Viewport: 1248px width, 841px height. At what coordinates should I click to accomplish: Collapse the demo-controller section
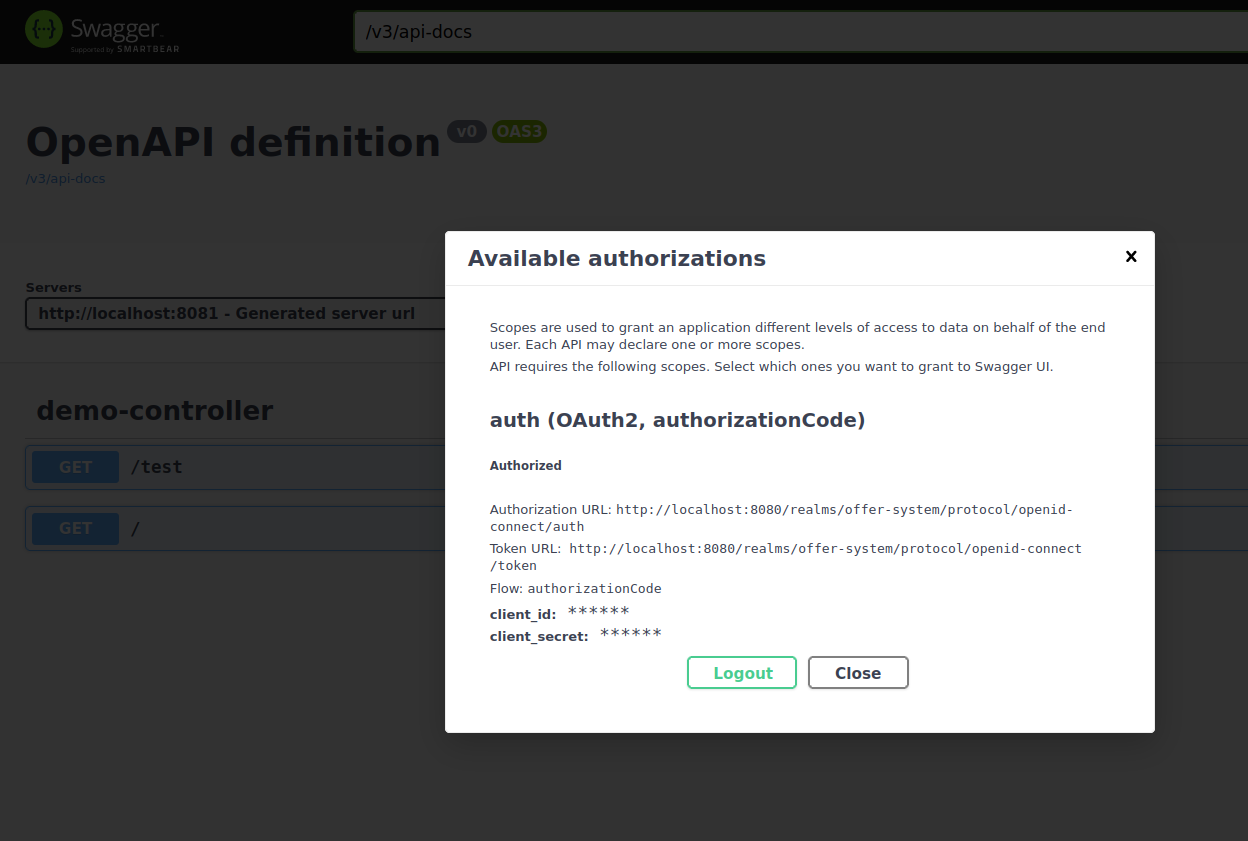pos(155,411)
